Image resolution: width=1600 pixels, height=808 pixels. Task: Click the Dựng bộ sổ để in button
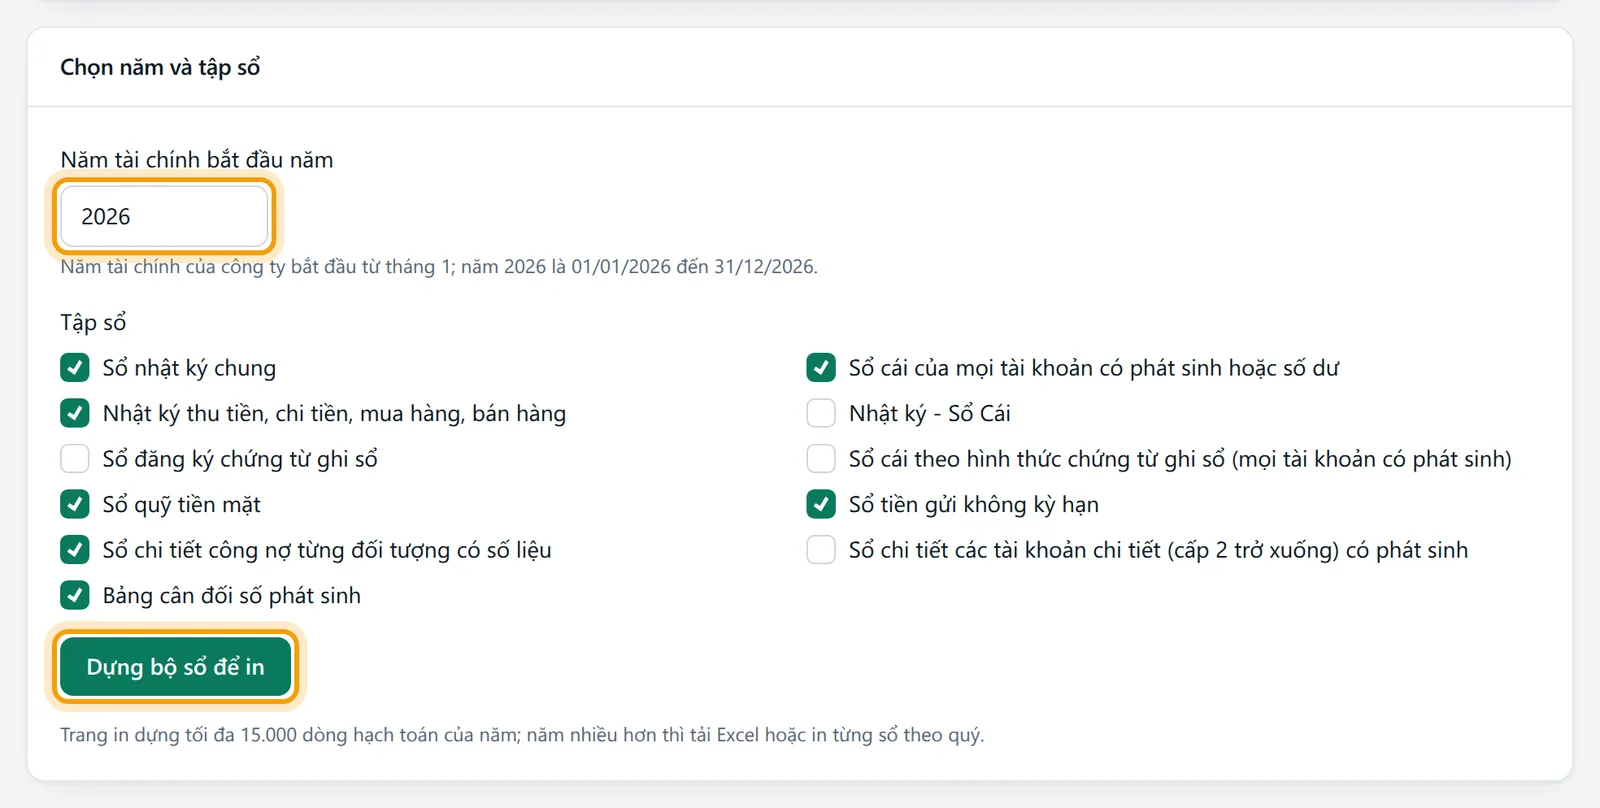coord(175,667)
